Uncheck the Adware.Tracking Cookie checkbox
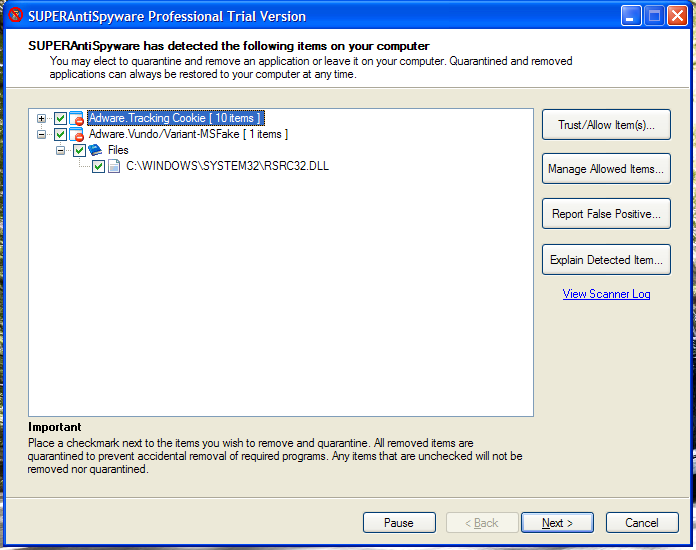Screen dimensions: 696x550 (60, 119)
